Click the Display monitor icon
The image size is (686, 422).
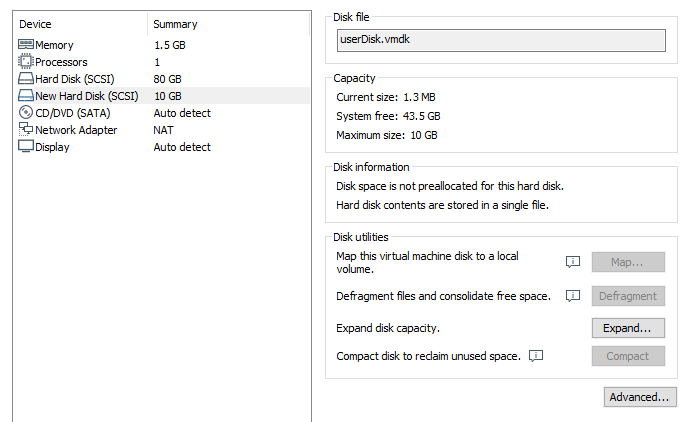(x=26, y=146)
